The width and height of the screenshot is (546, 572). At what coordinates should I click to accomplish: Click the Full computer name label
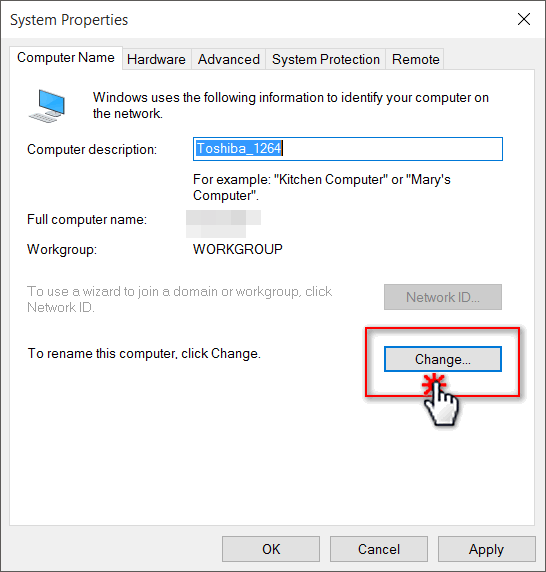pyautogui.click(x=87, y=220)
